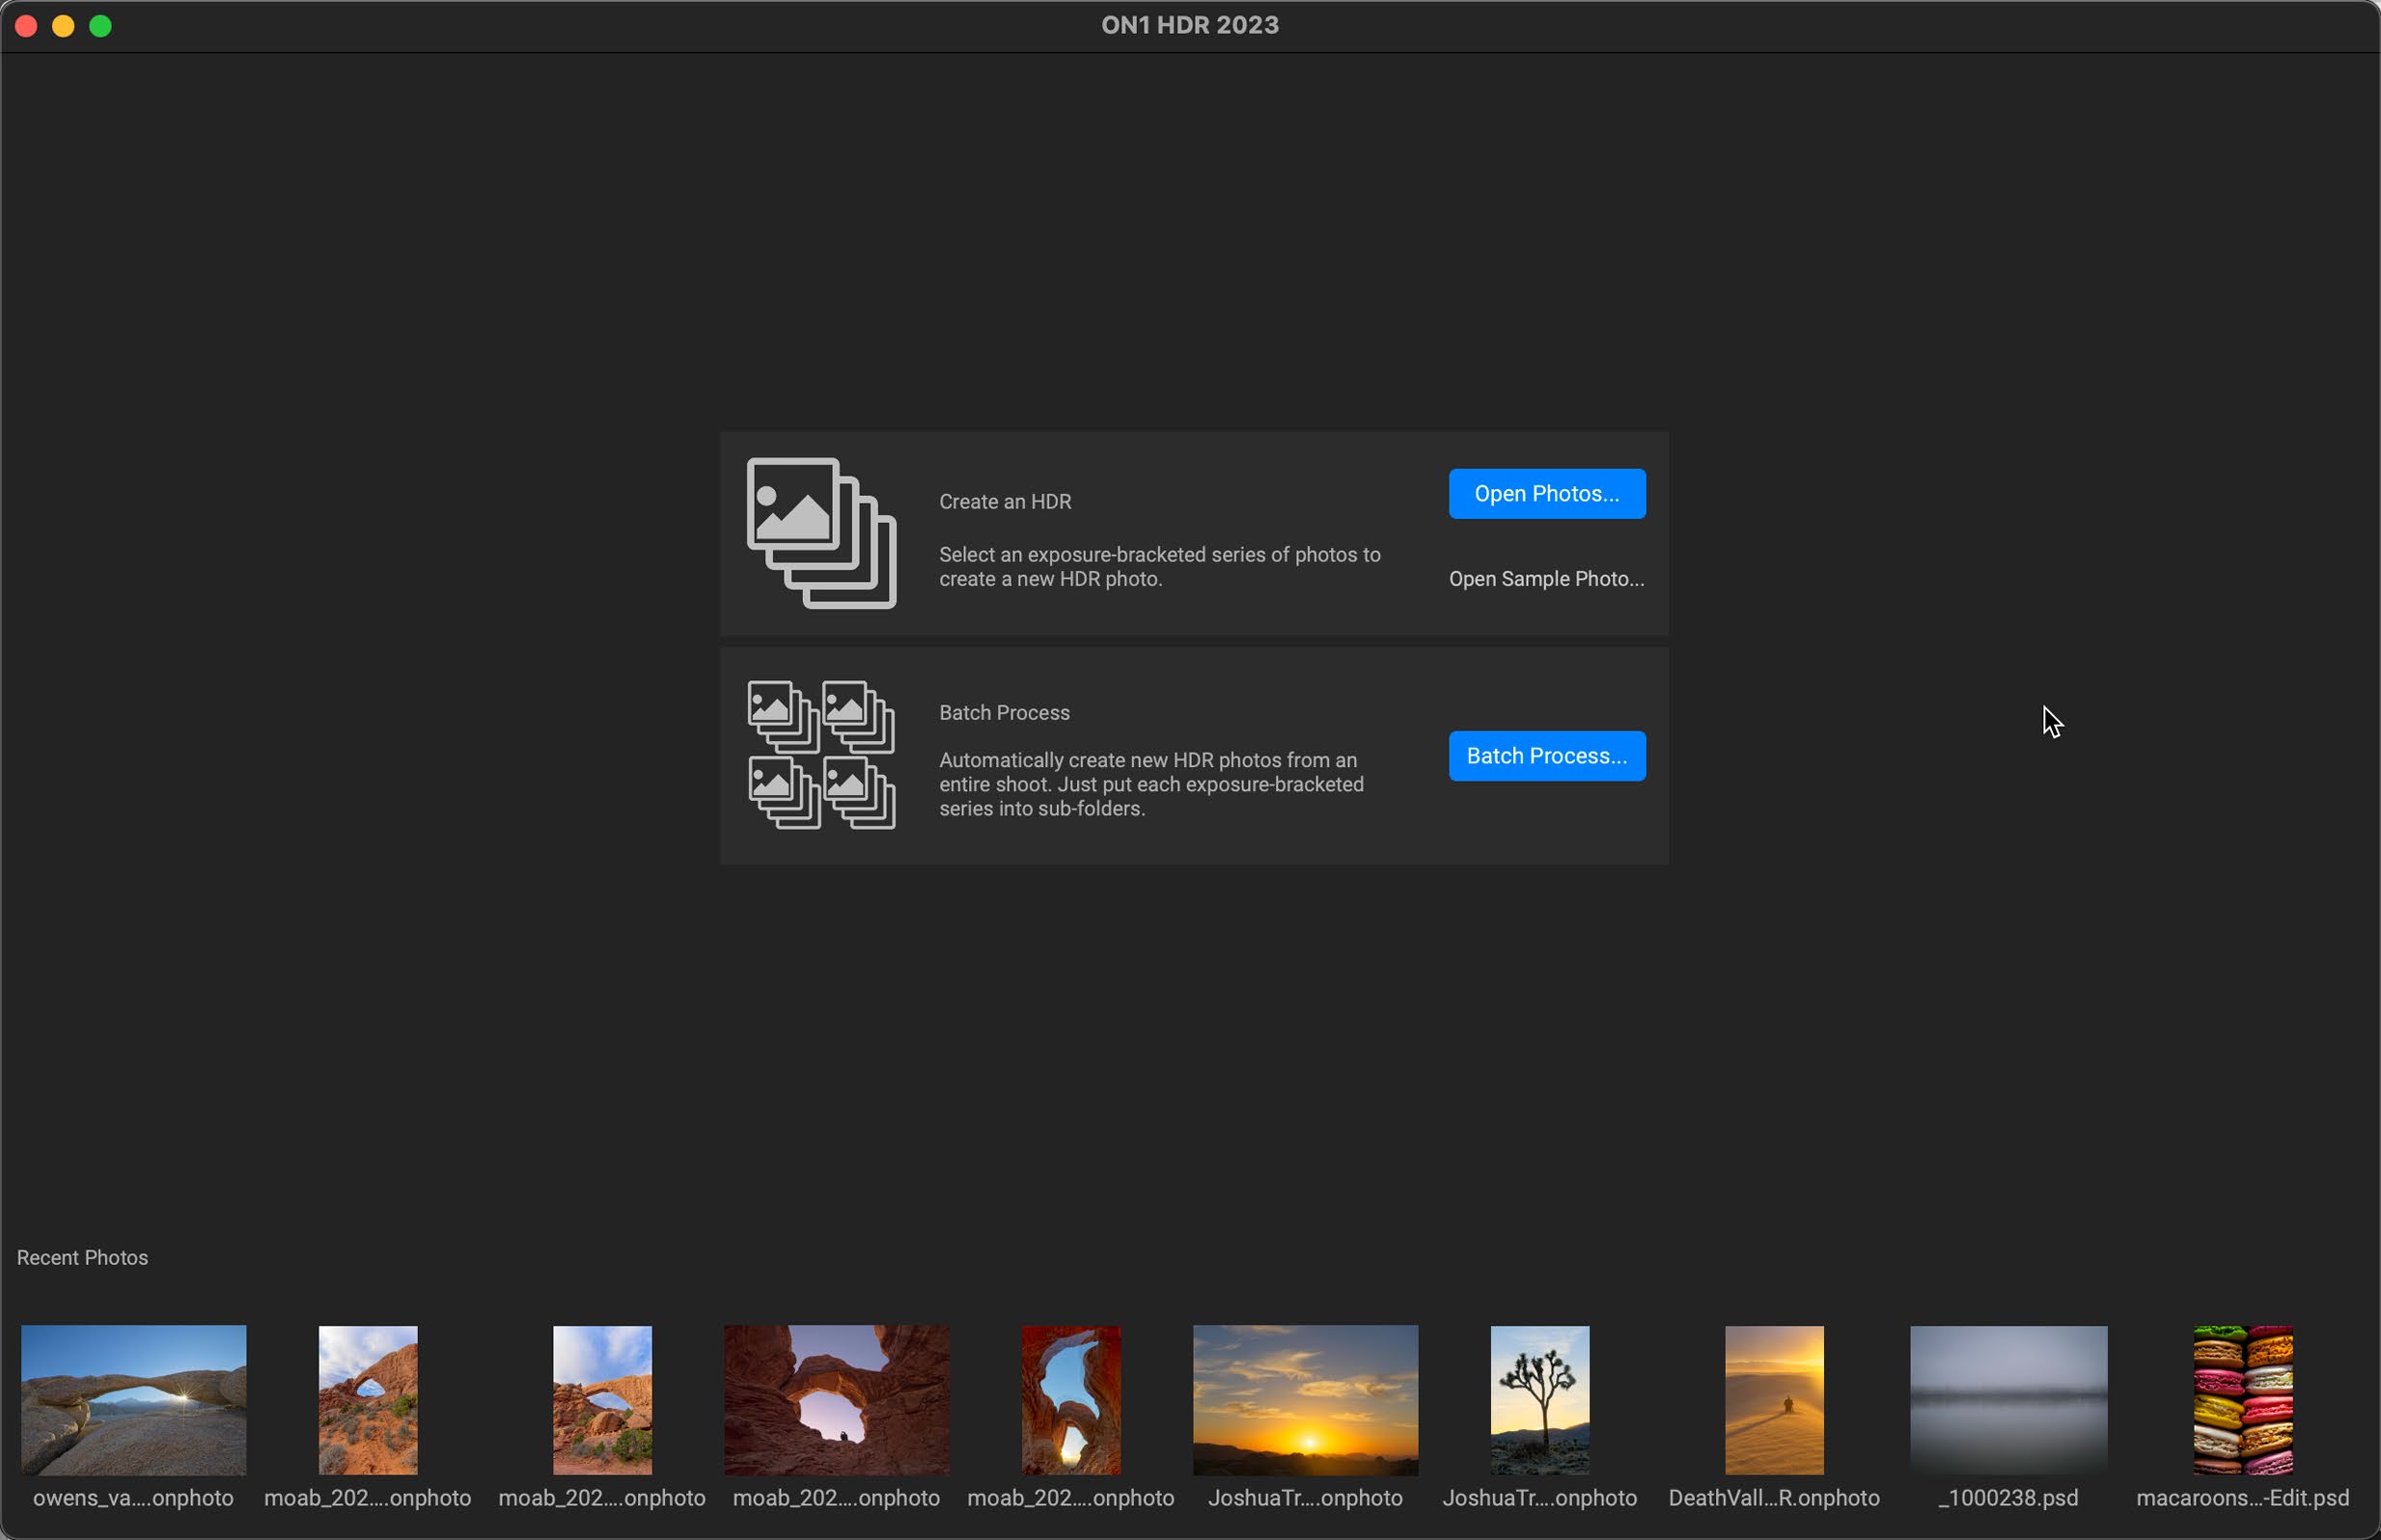Start the blue Batch Process... button

(x=1547, y=756)
